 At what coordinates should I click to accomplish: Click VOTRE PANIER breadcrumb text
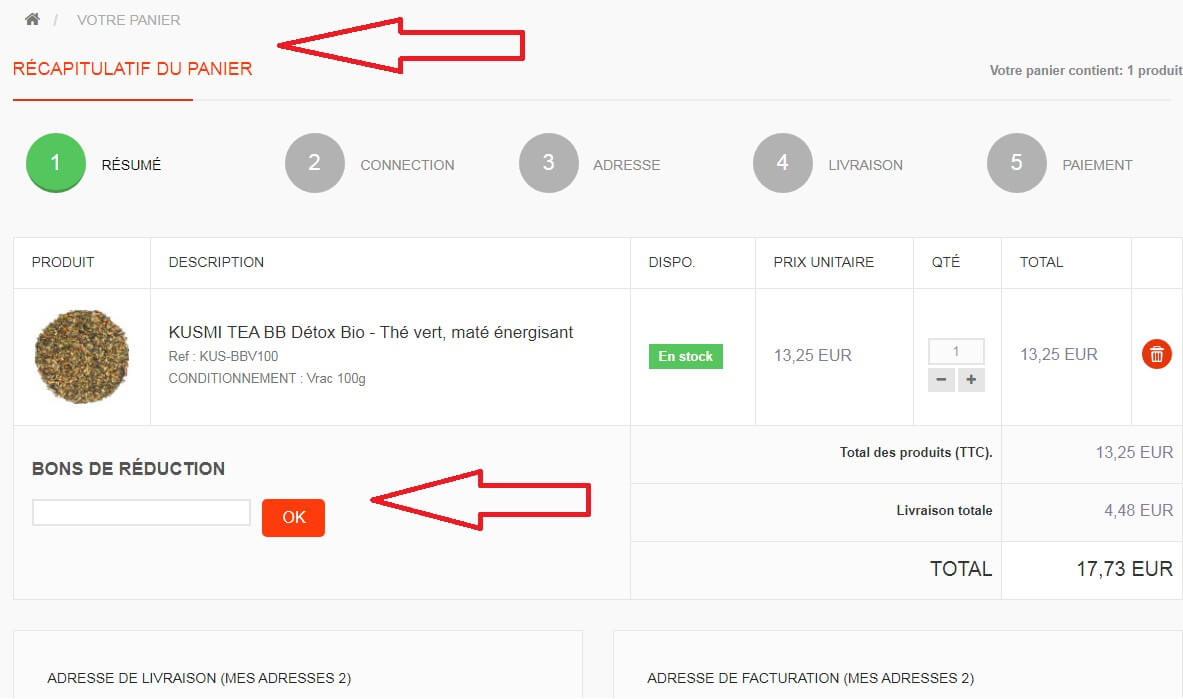coord(128,20)
